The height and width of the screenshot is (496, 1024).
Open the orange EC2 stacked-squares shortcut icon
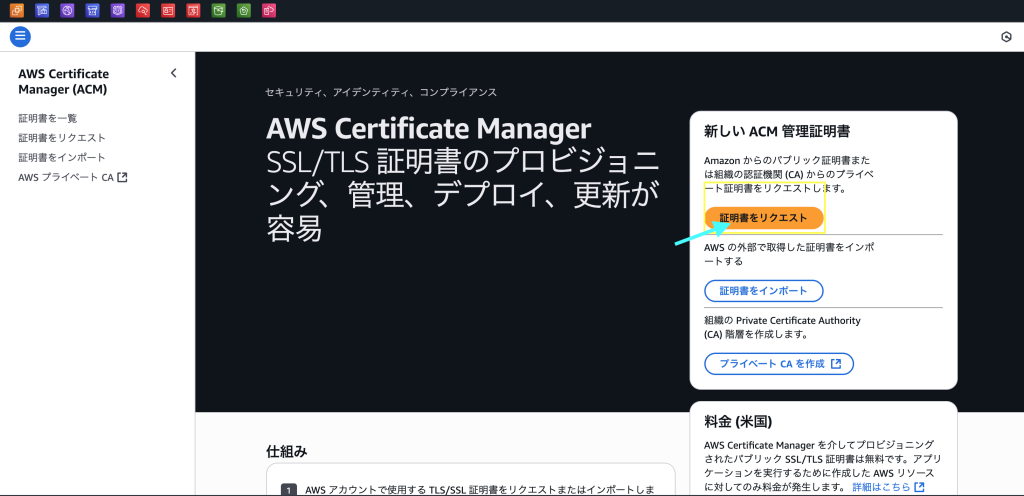tap(16, 10)
